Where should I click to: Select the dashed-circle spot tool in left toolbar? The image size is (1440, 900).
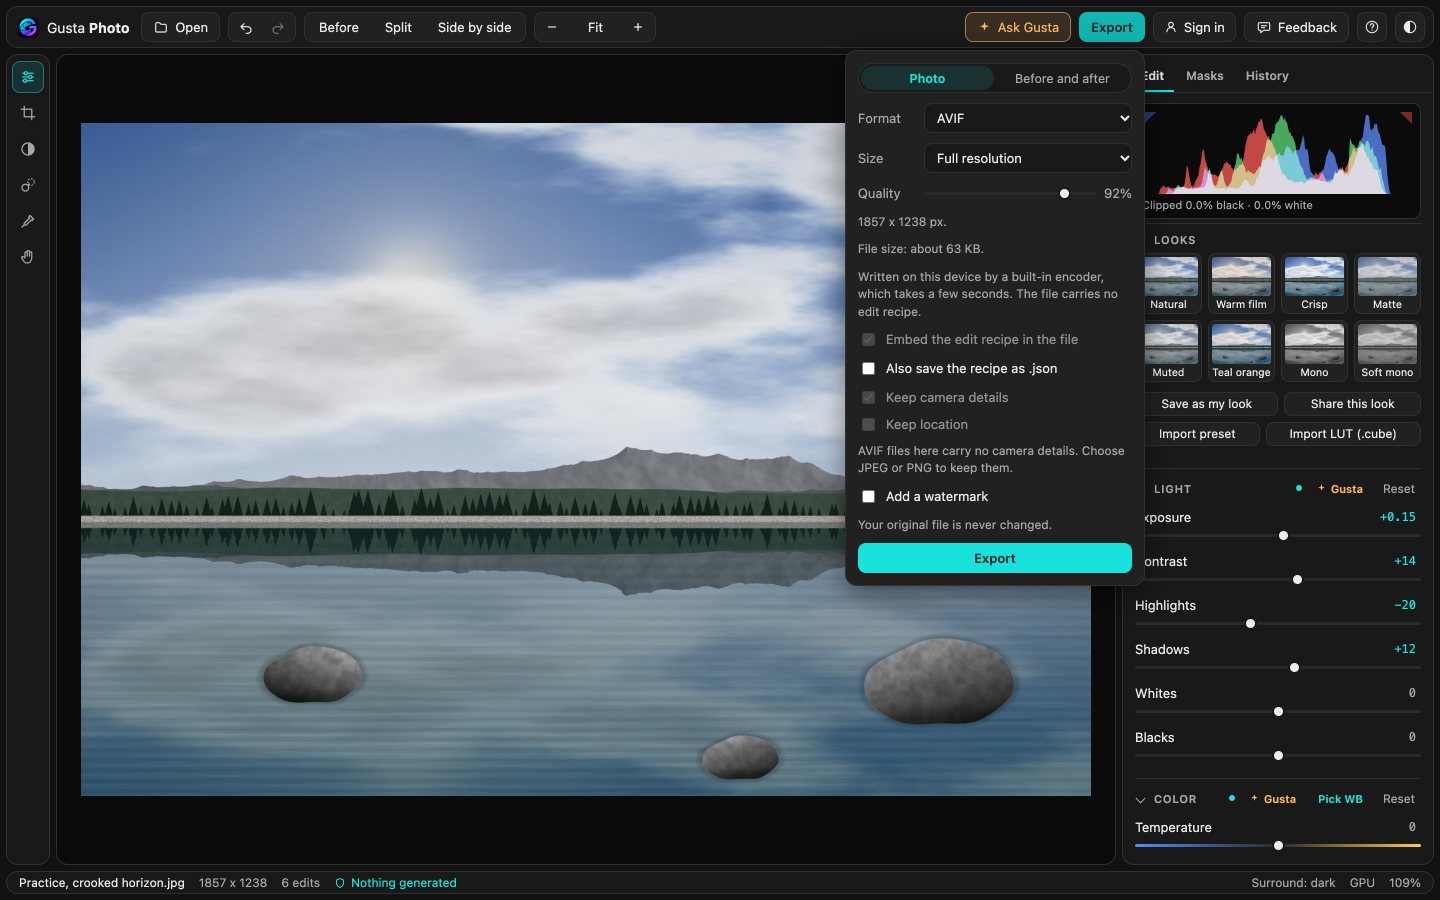tap(28, 185)
